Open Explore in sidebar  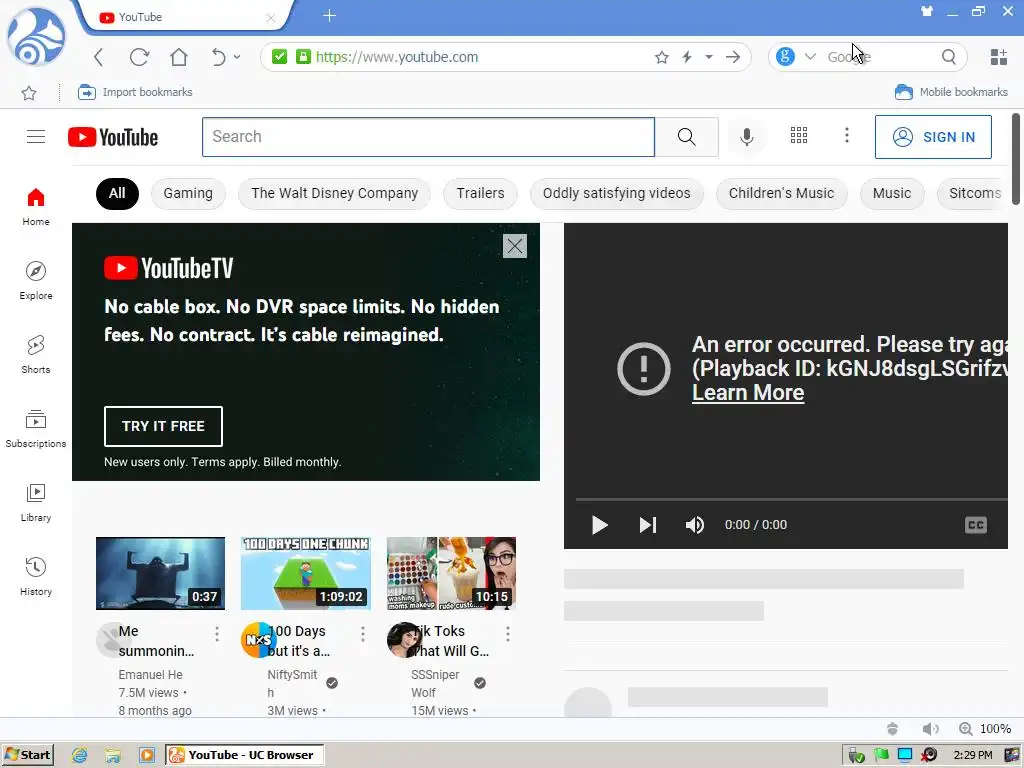coord(36,281)
